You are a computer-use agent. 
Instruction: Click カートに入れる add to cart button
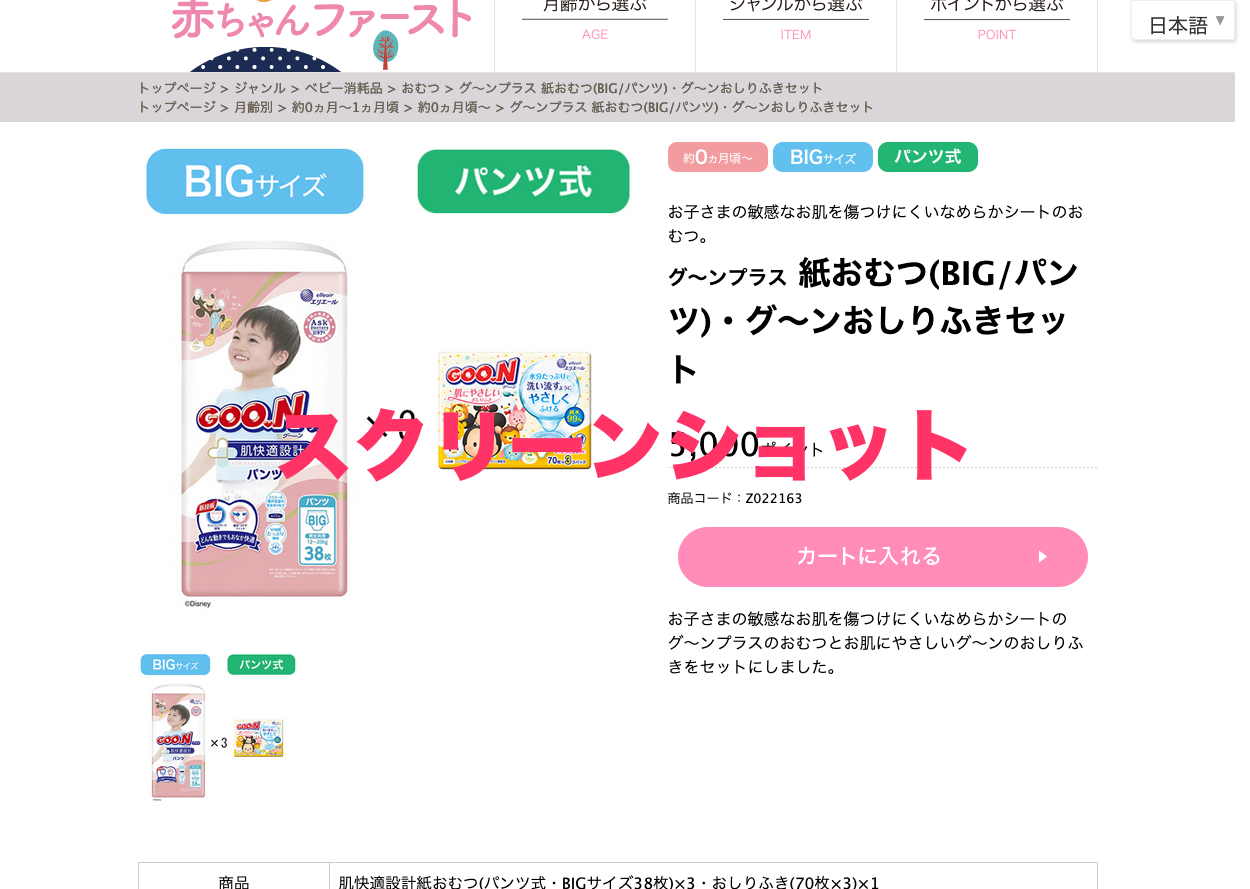883,557
